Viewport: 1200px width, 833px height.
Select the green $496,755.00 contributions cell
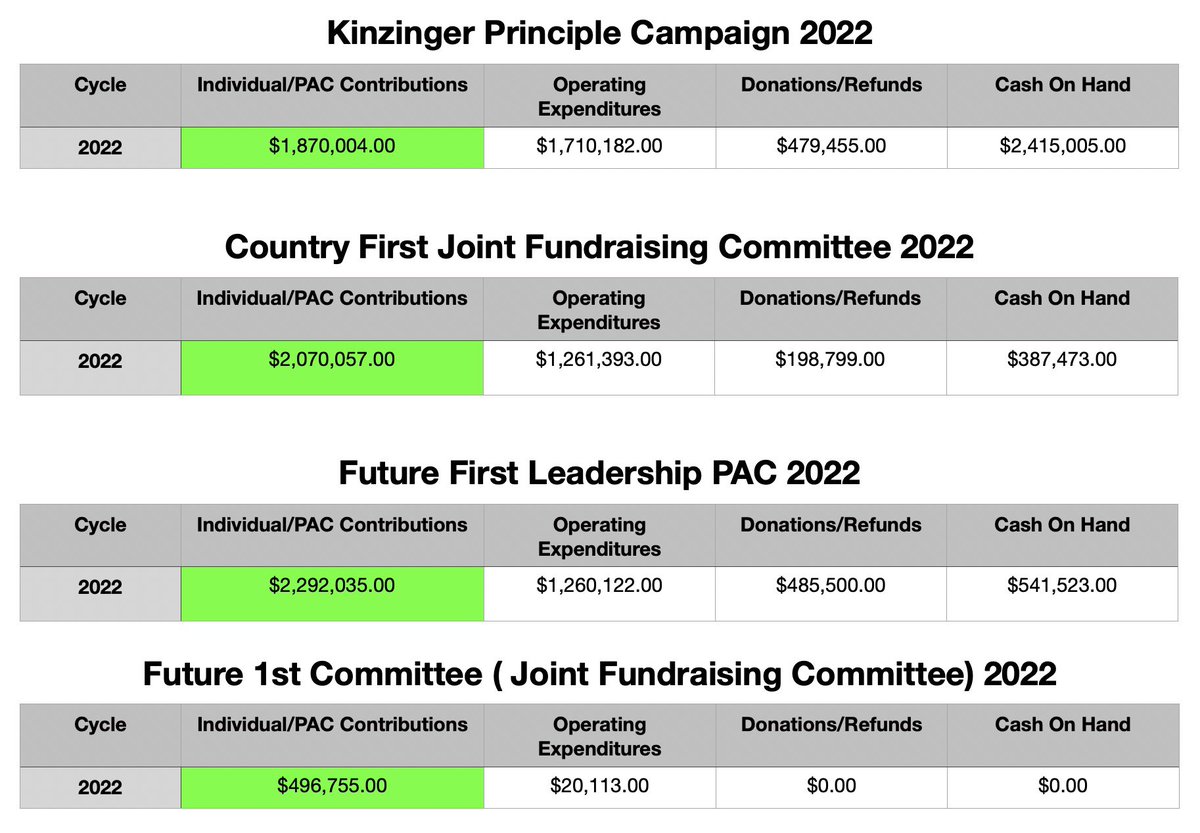(332, 787)
